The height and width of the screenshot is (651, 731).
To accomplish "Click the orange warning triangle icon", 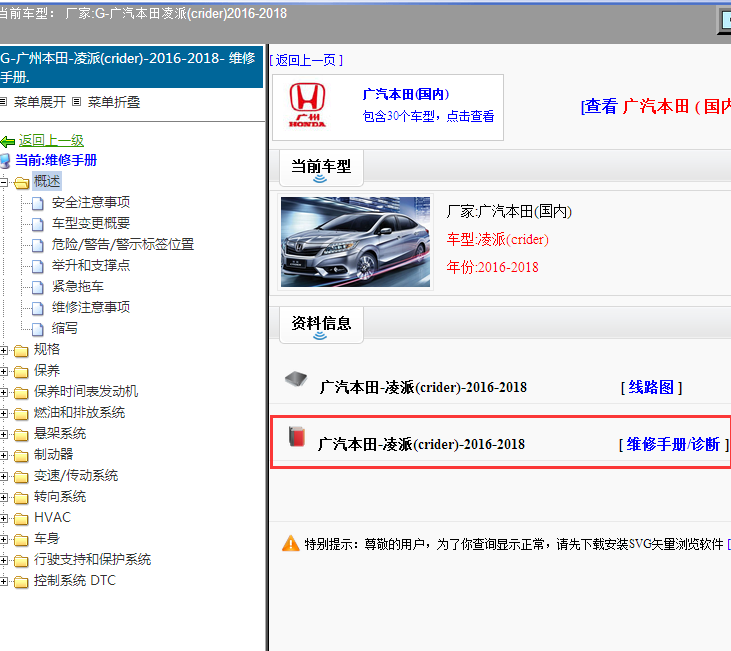I will [291, 543].
